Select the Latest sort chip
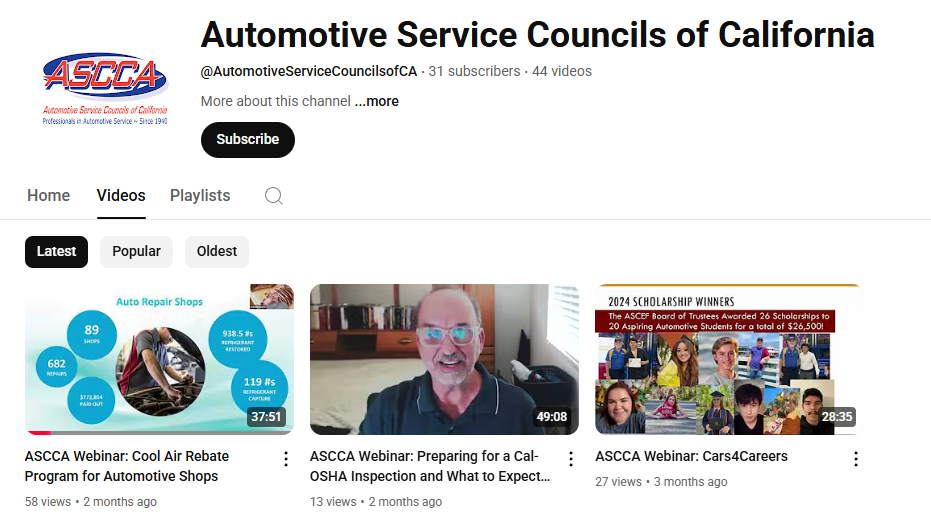This screenshot has width=931, height=524. click(x=56, y=252)
